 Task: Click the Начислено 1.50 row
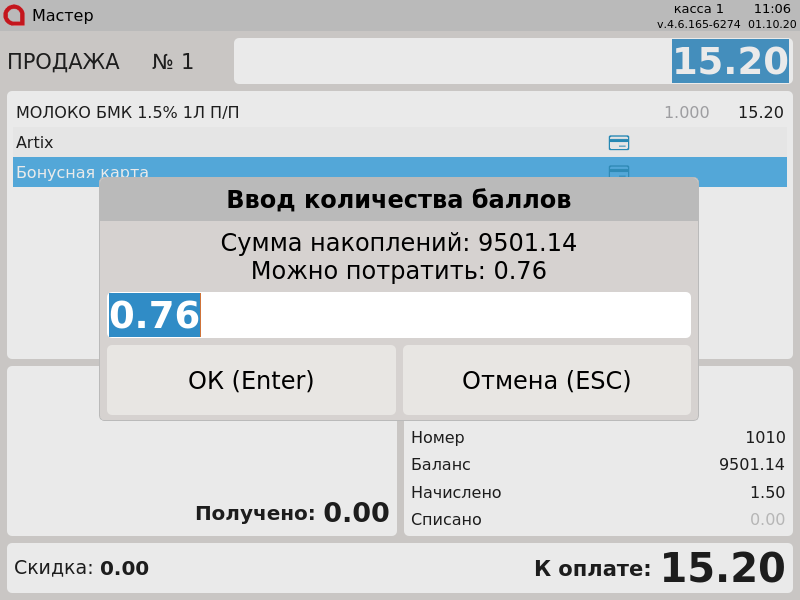click(598, 493)
